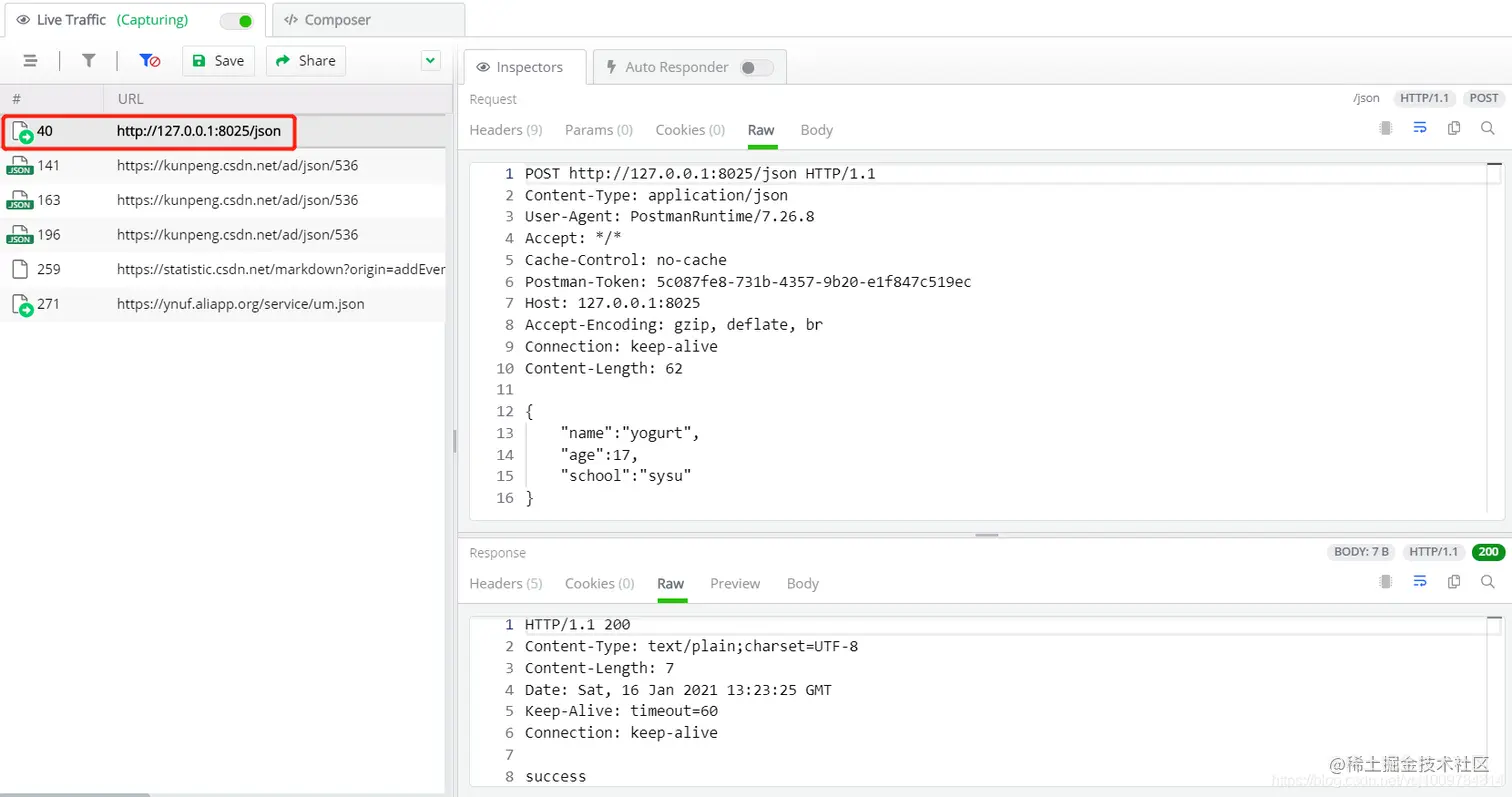Image resolution: width=1512 pixels, height=797 pixels.
Task: Click the "name":"yogurt" line
Action: pos(629,433)
